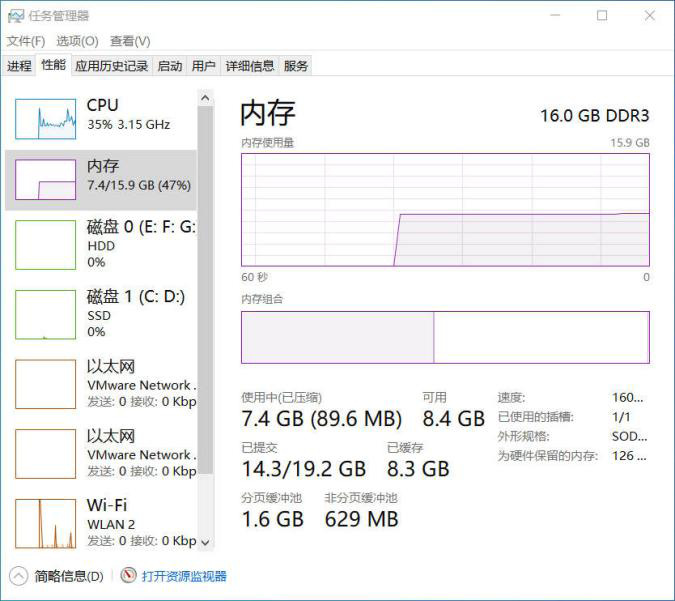Switch to the Processes (进程) tab
The image size is (675, 601).
19,66
